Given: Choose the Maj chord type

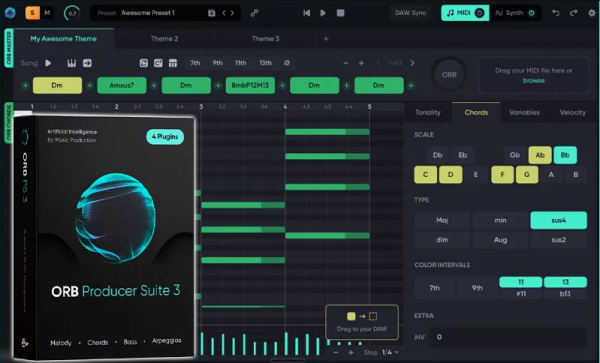Looking at the screenshot, I should click(x=442, y=220).
